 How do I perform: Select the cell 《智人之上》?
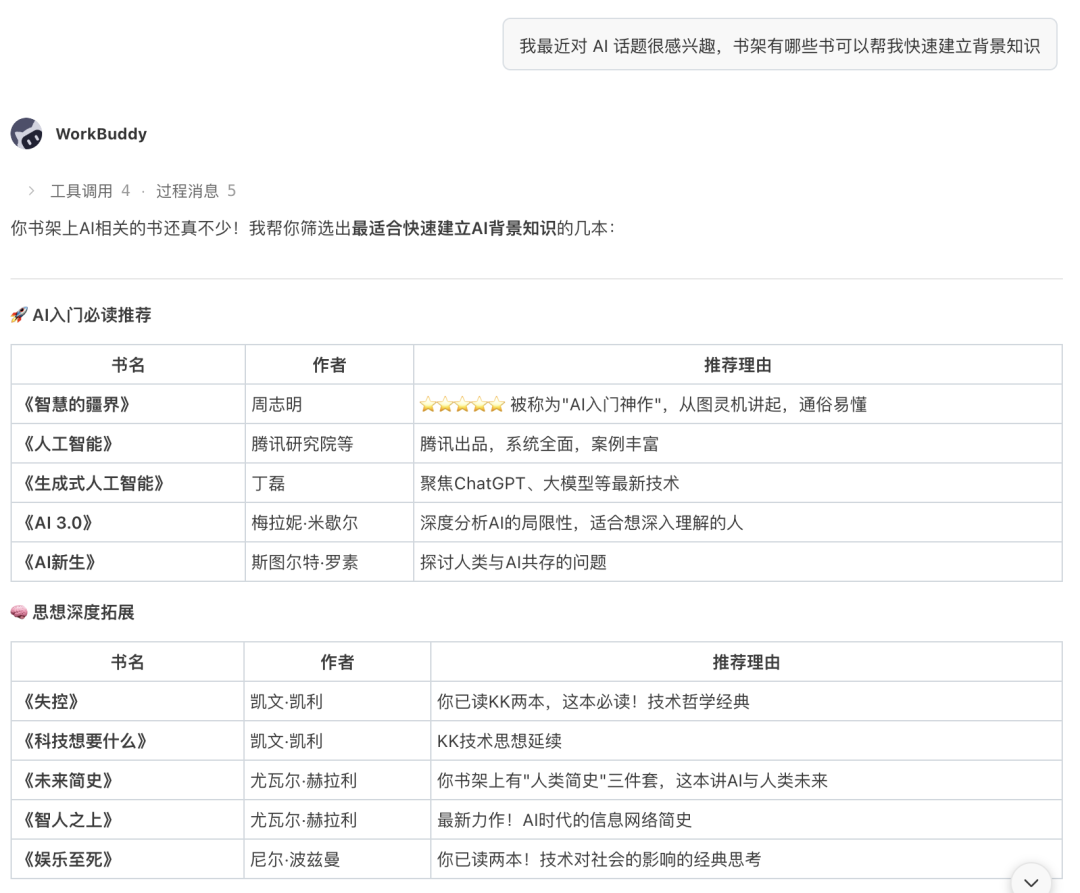(x=127, y=819)
